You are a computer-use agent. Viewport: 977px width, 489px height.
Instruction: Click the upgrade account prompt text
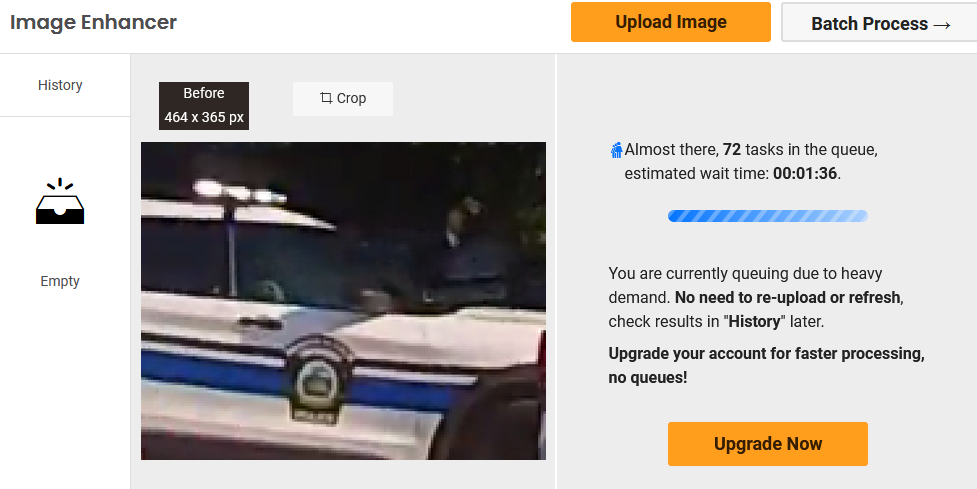(766, 365)
